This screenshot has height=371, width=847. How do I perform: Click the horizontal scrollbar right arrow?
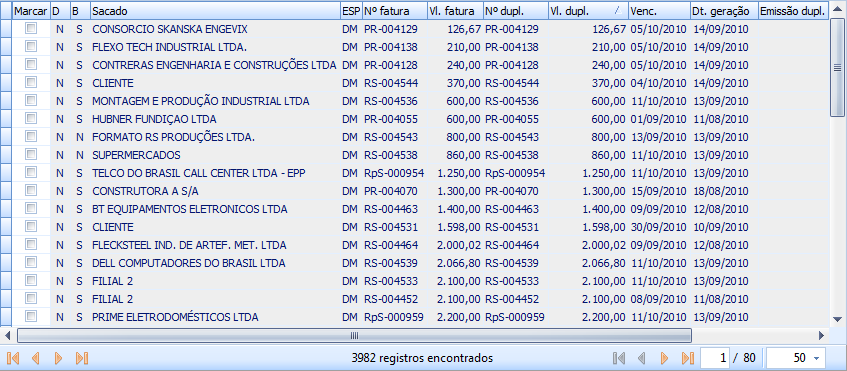(822, 335)
